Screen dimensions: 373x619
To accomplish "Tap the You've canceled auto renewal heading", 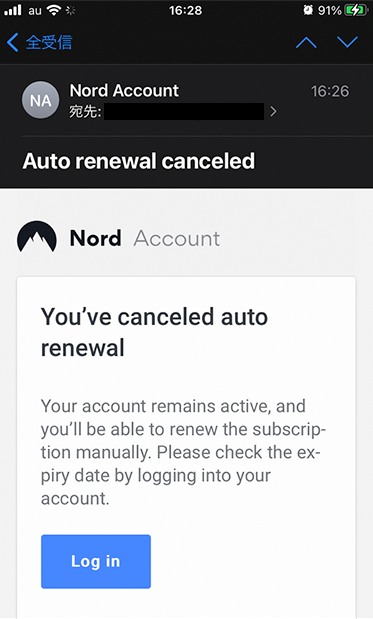I will pos(154,332).
